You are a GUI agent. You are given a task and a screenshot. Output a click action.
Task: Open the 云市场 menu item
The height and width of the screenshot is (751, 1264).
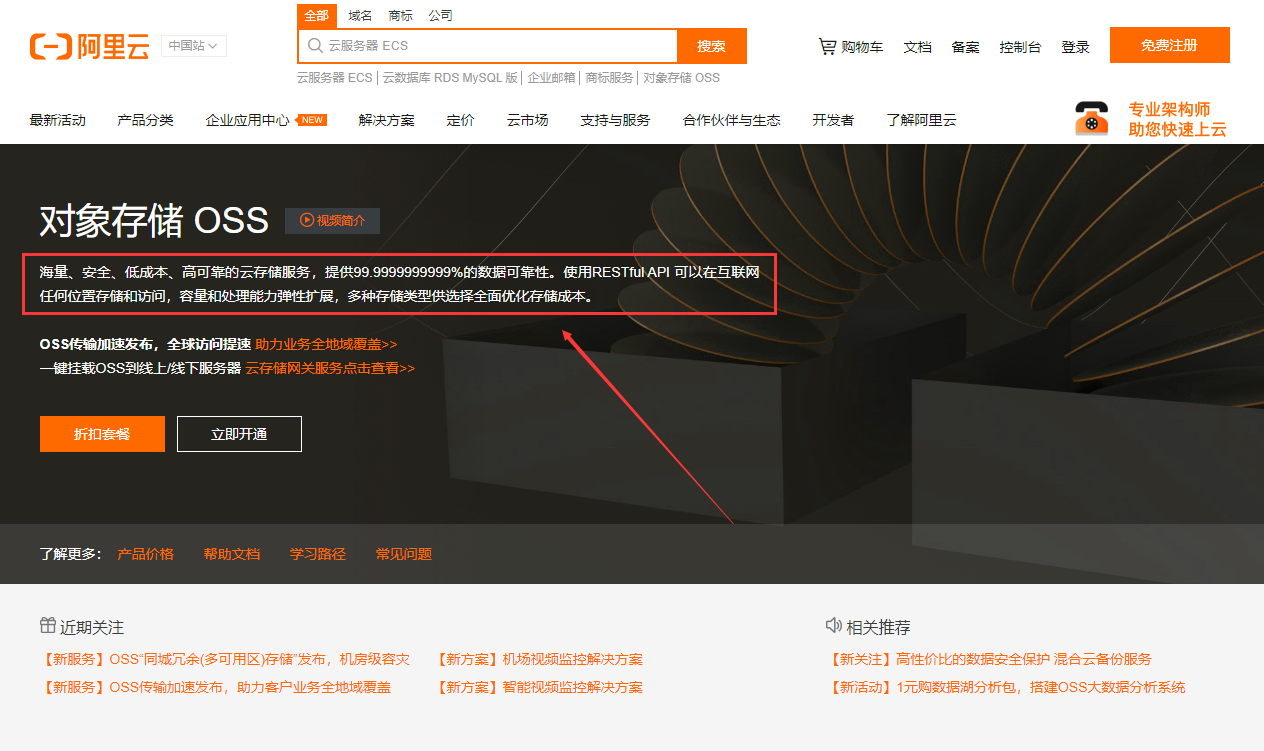527,120
